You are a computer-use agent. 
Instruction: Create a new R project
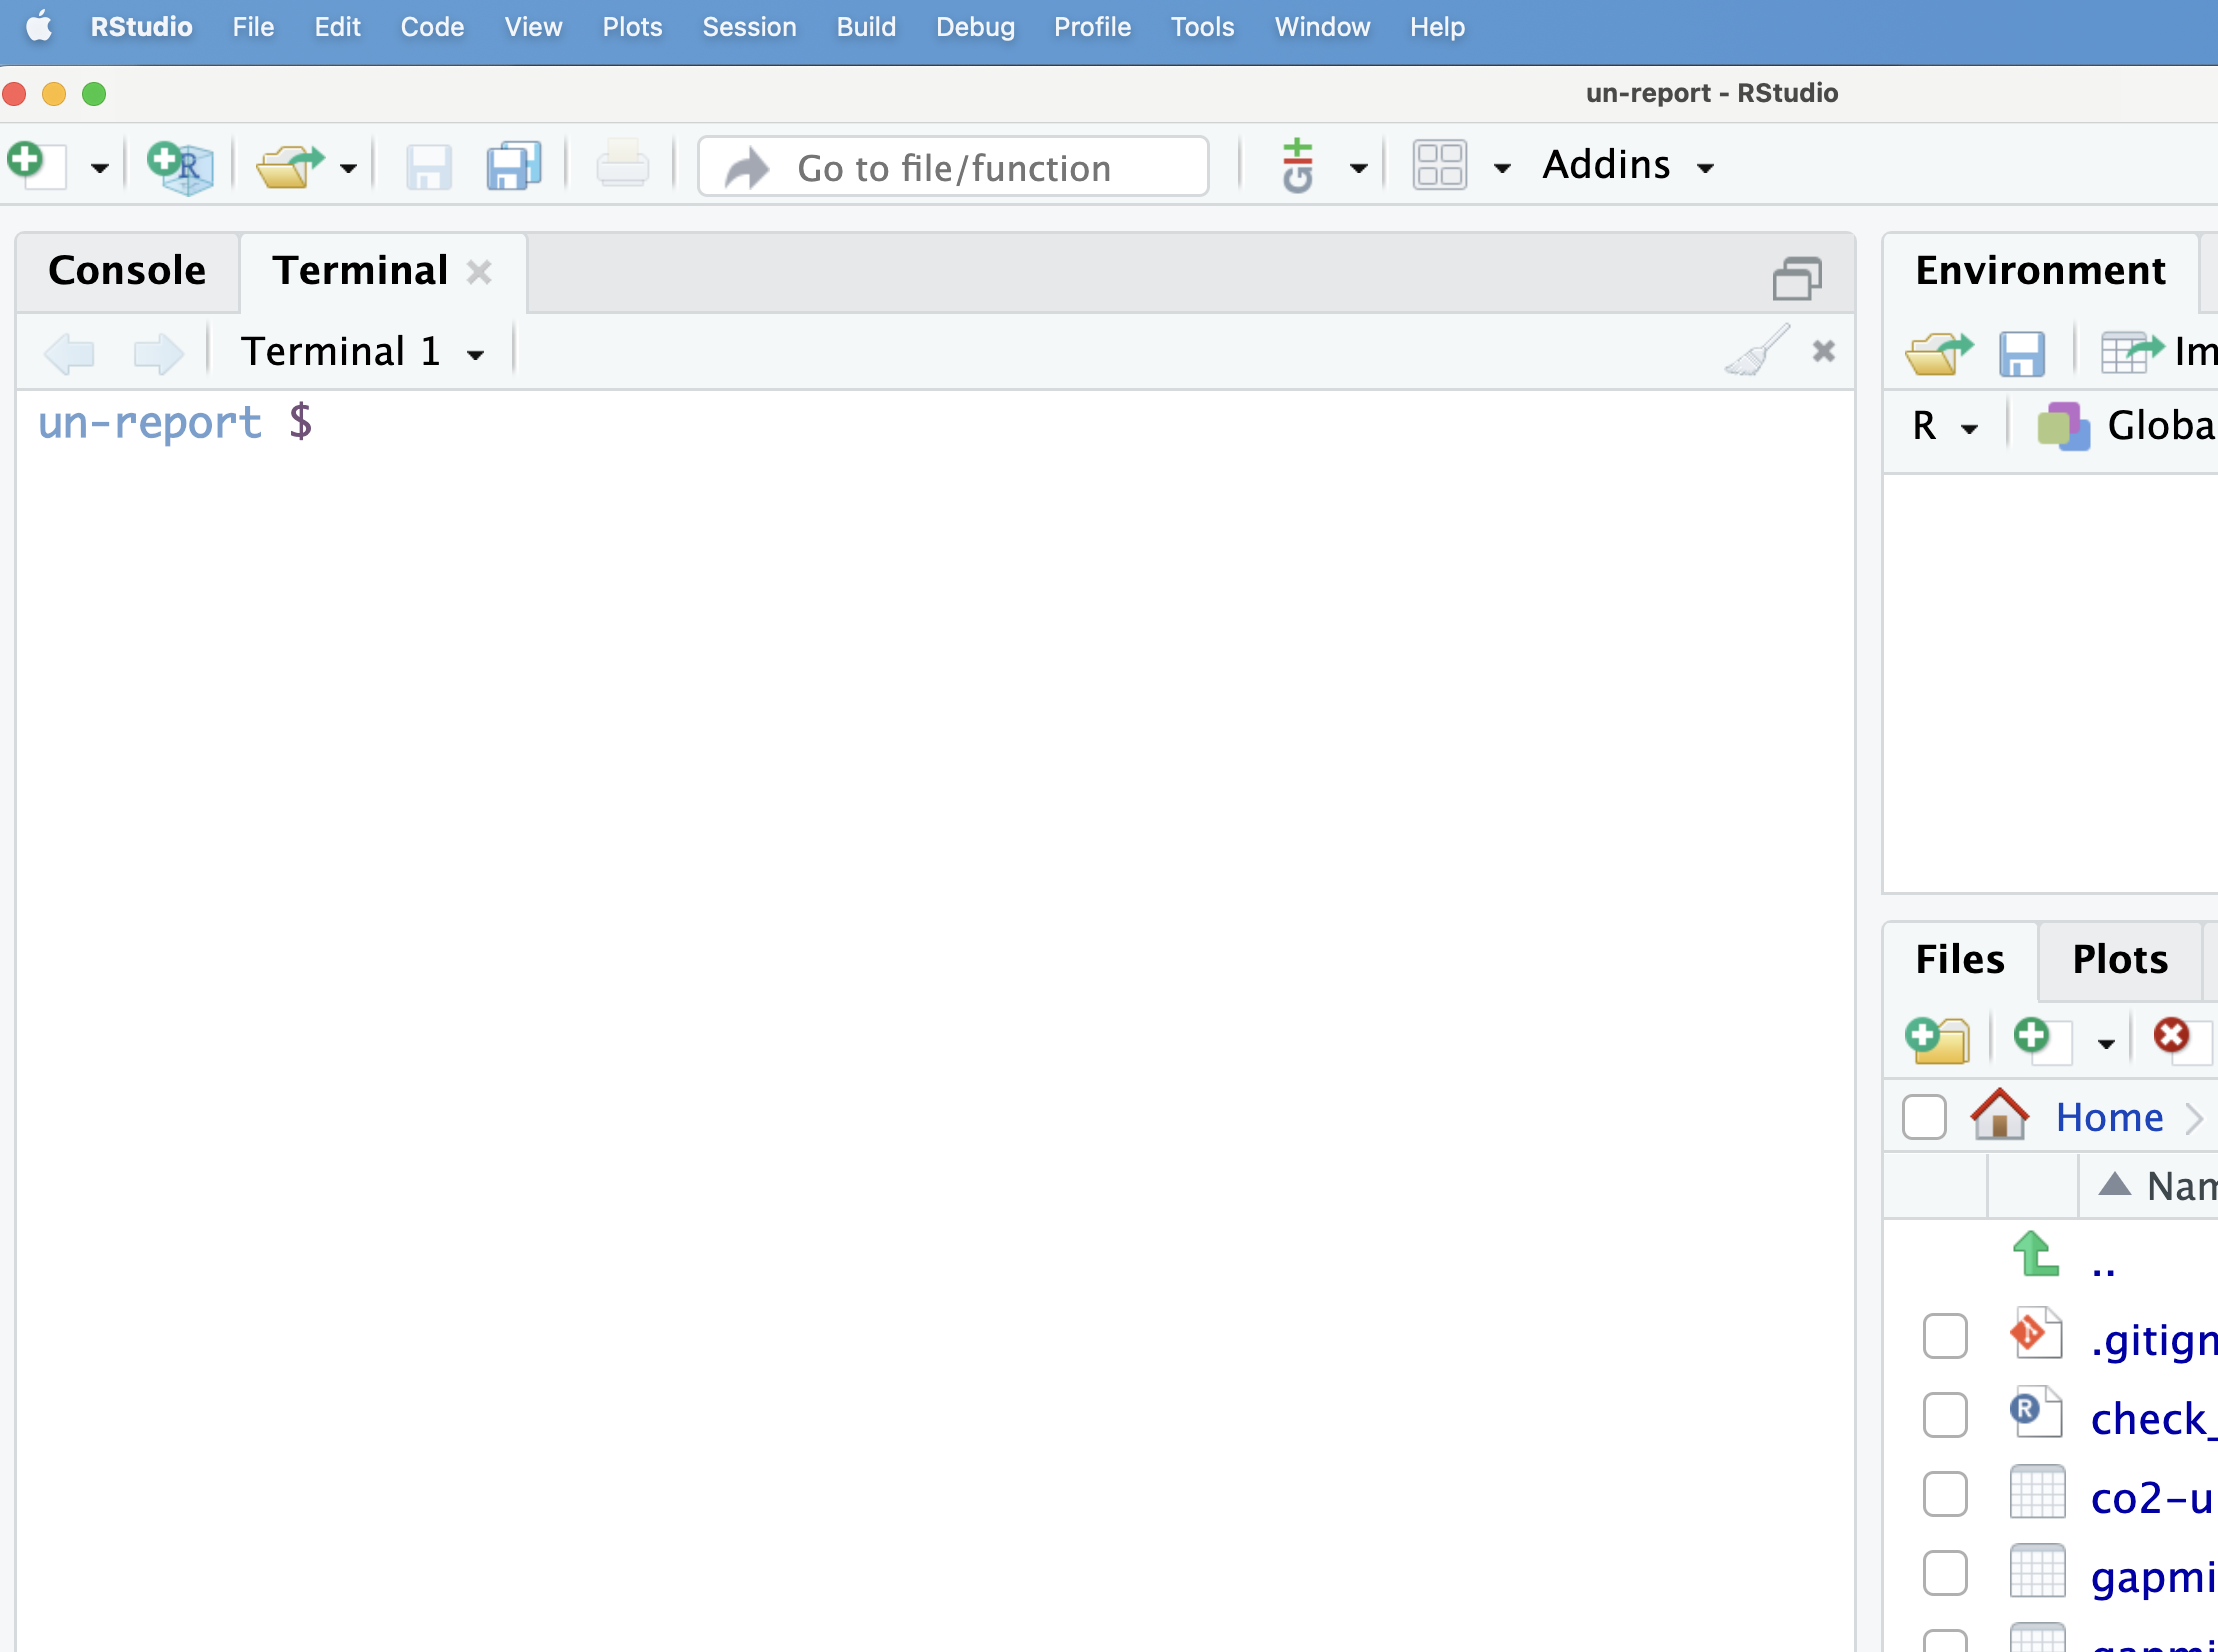[x=180, y=166]
